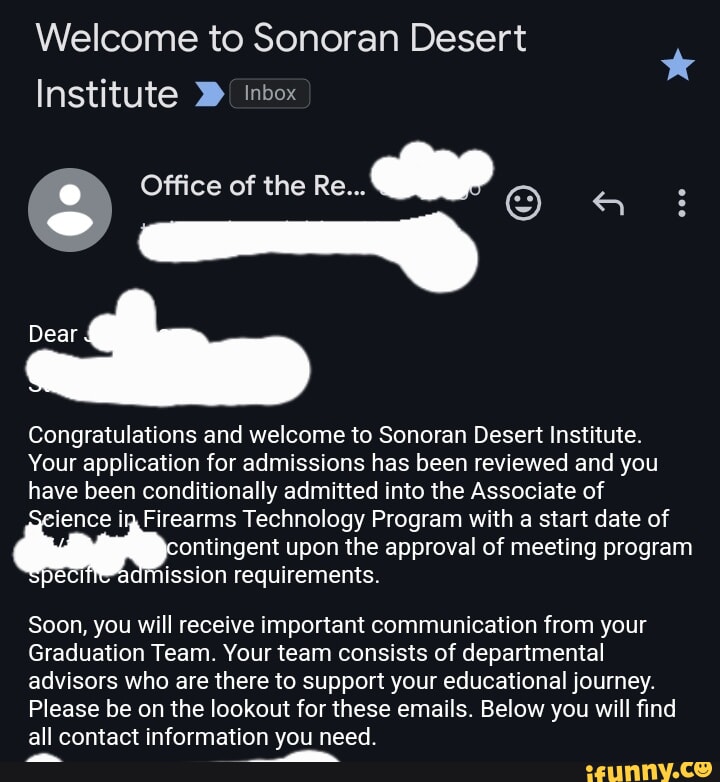Click the blue importance marker

coord(210,95)
